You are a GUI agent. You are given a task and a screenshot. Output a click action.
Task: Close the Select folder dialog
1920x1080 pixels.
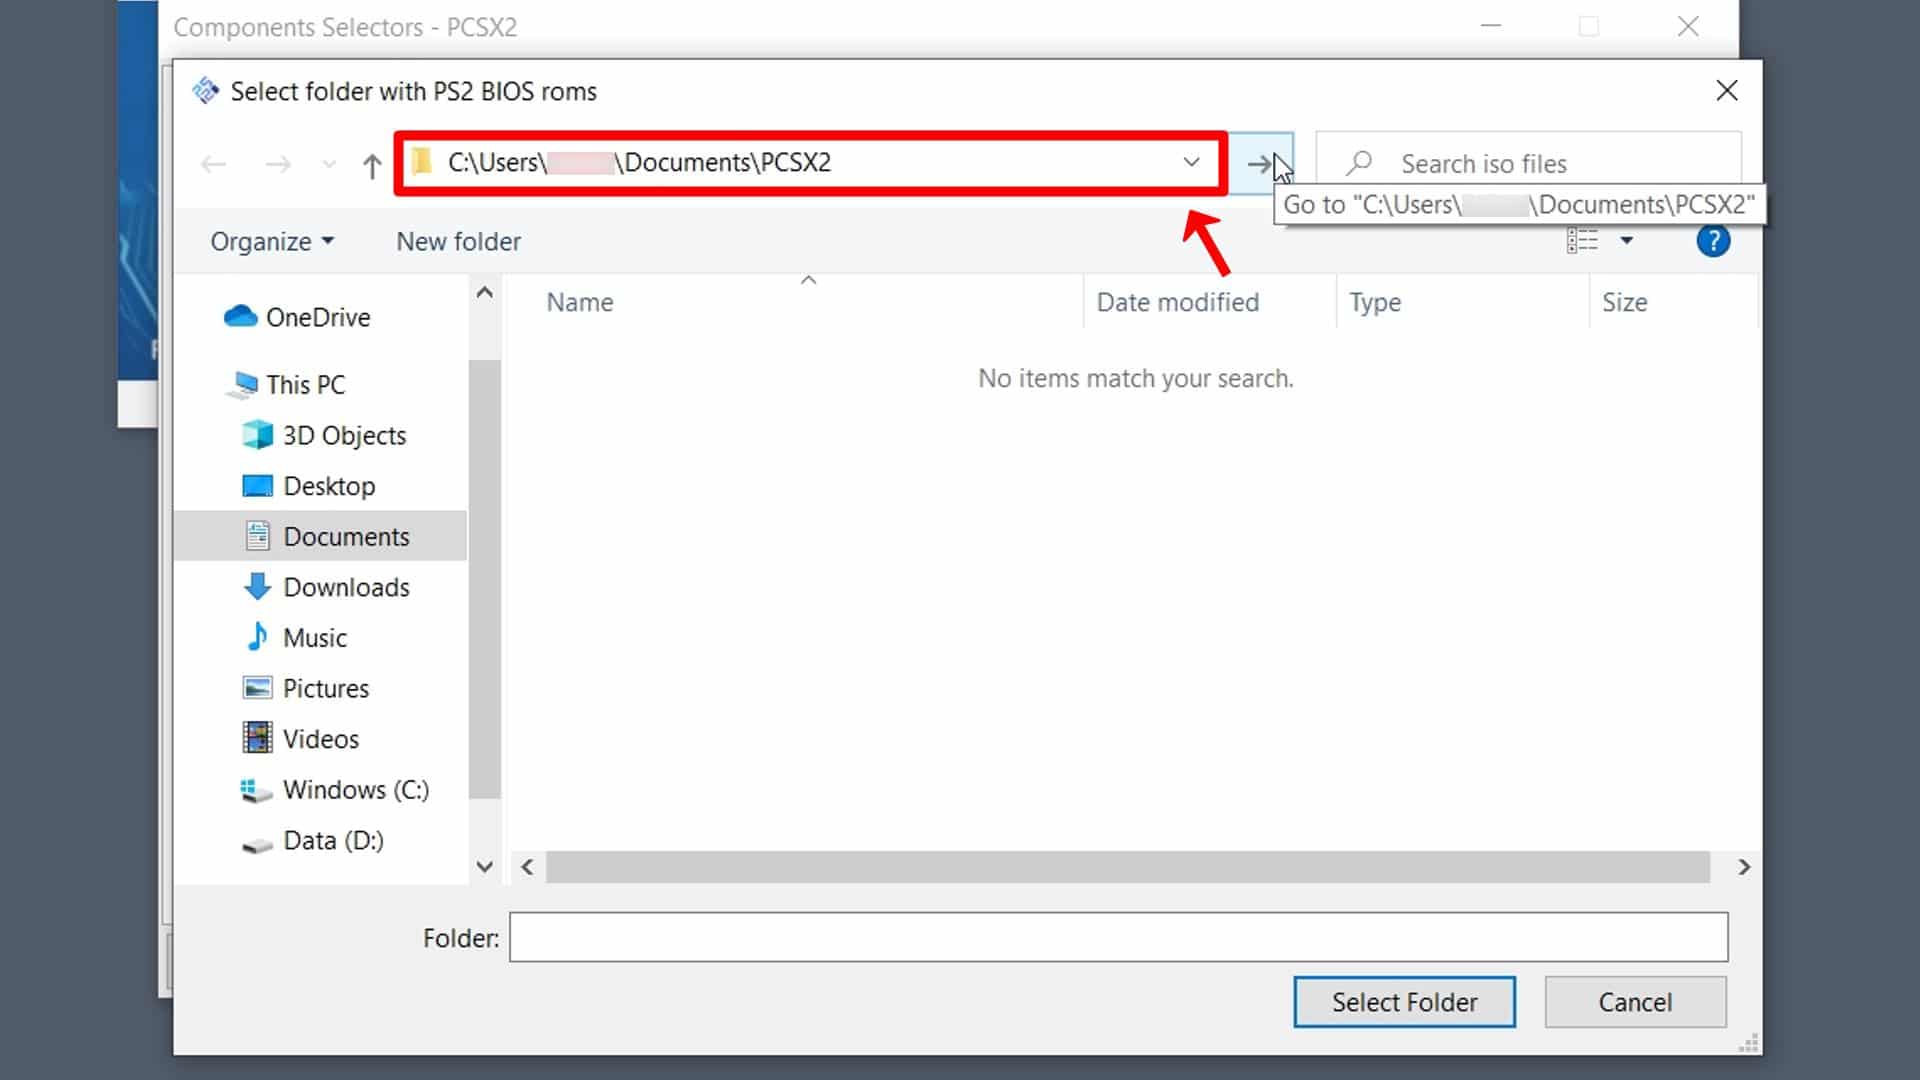(1727, 91)
